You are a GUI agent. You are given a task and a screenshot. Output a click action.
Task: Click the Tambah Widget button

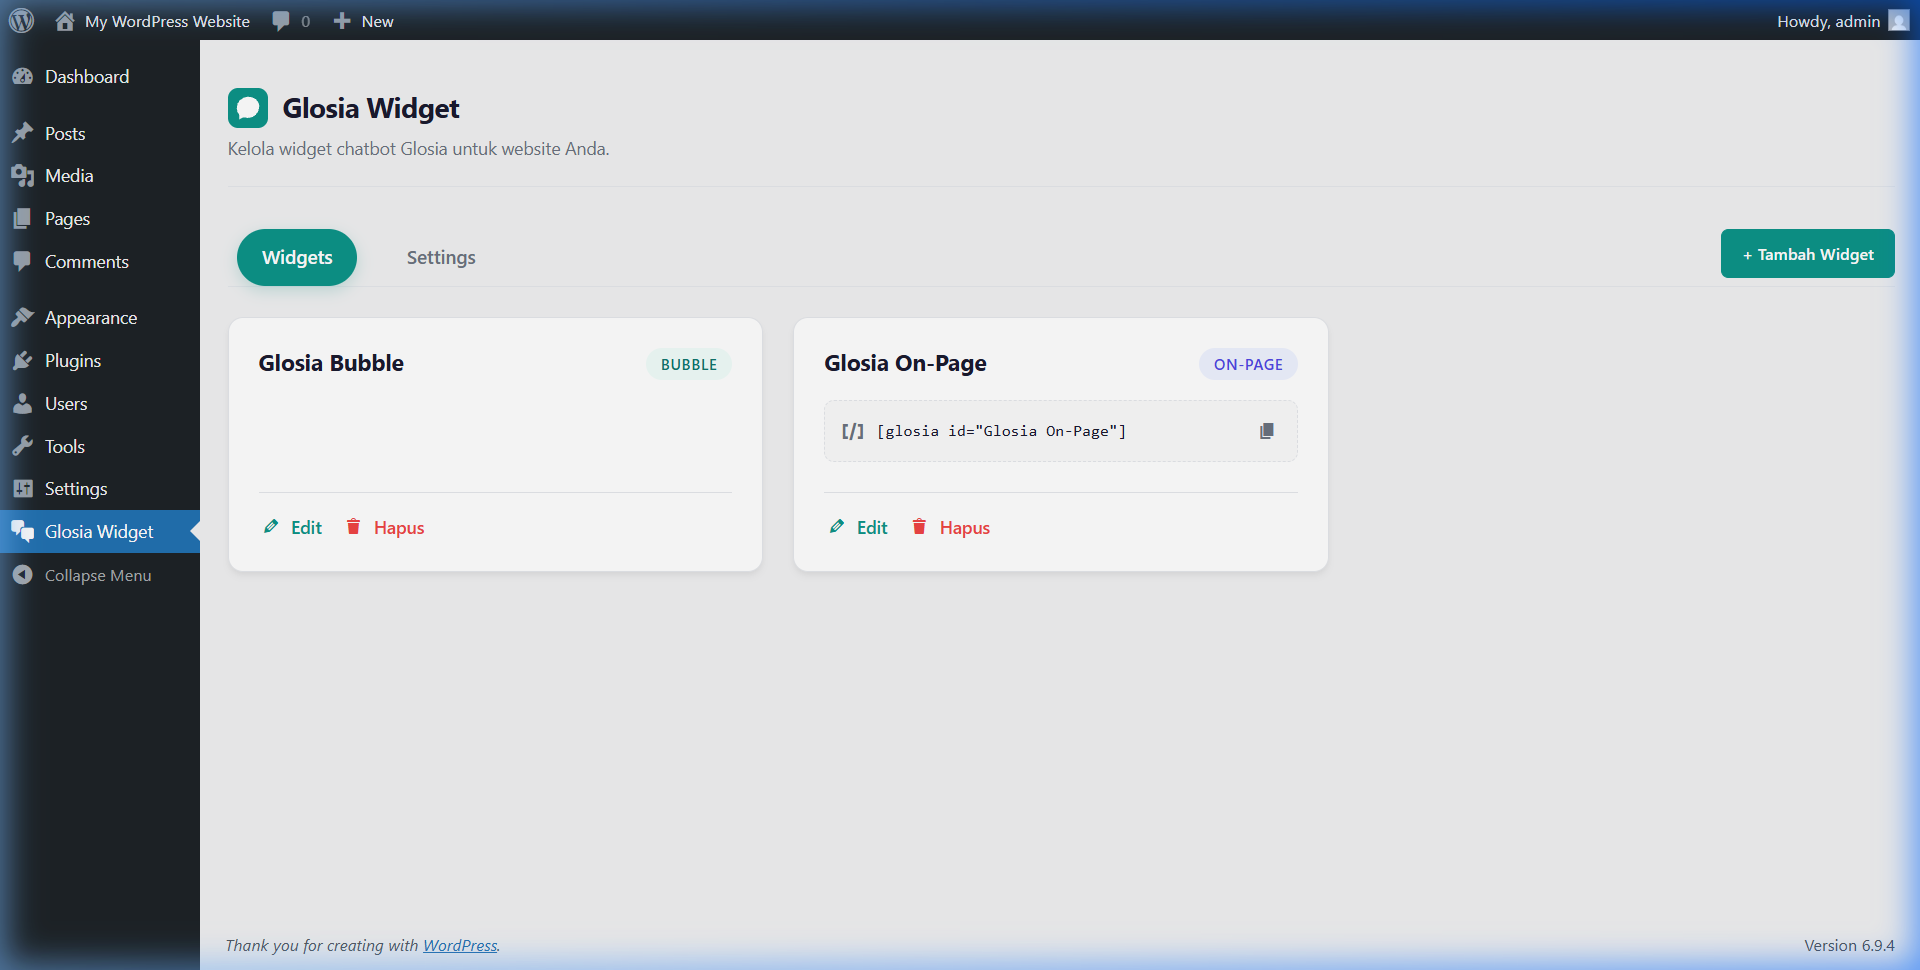(x=1807, y=254)
